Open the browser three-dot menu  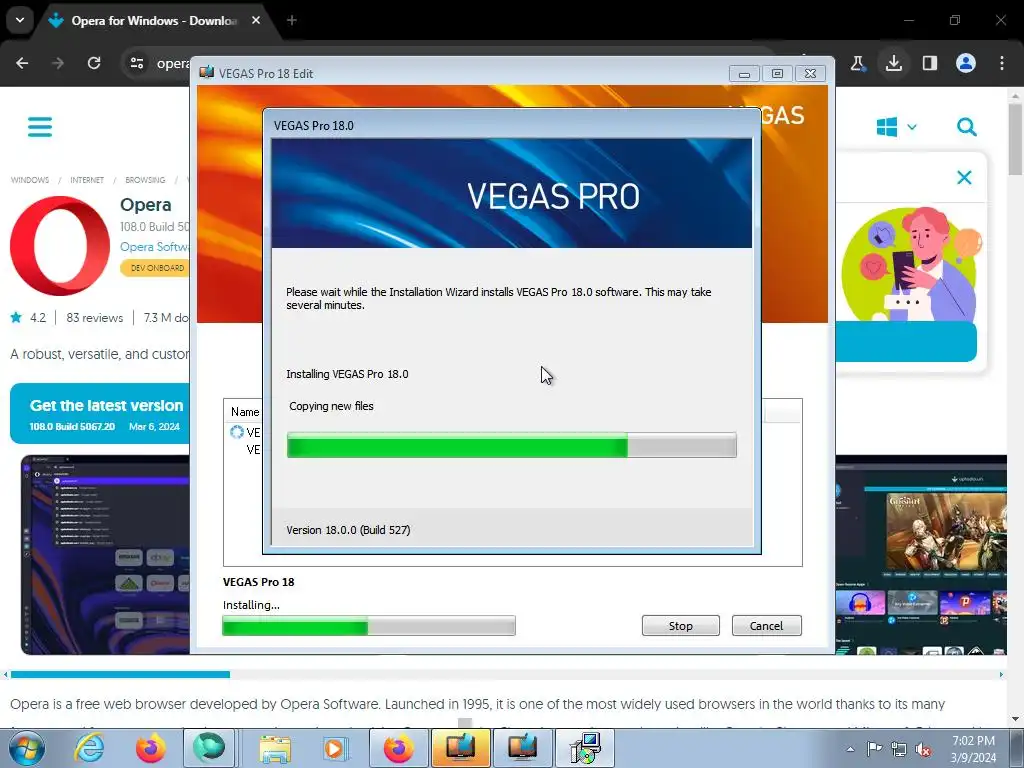1002,63
